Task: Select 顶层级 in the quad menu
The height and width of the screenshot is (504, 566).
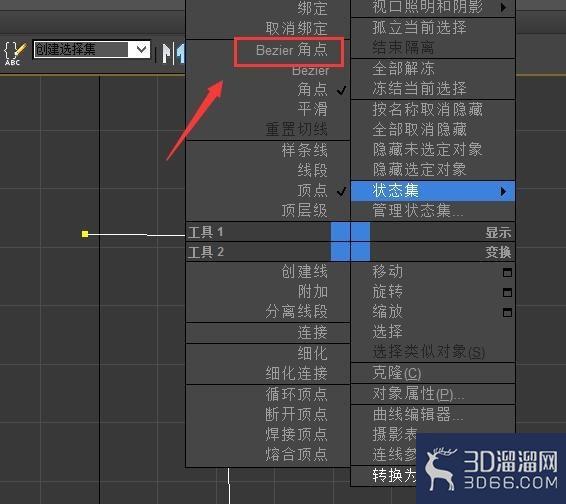Action: click(x=304, y=210)
